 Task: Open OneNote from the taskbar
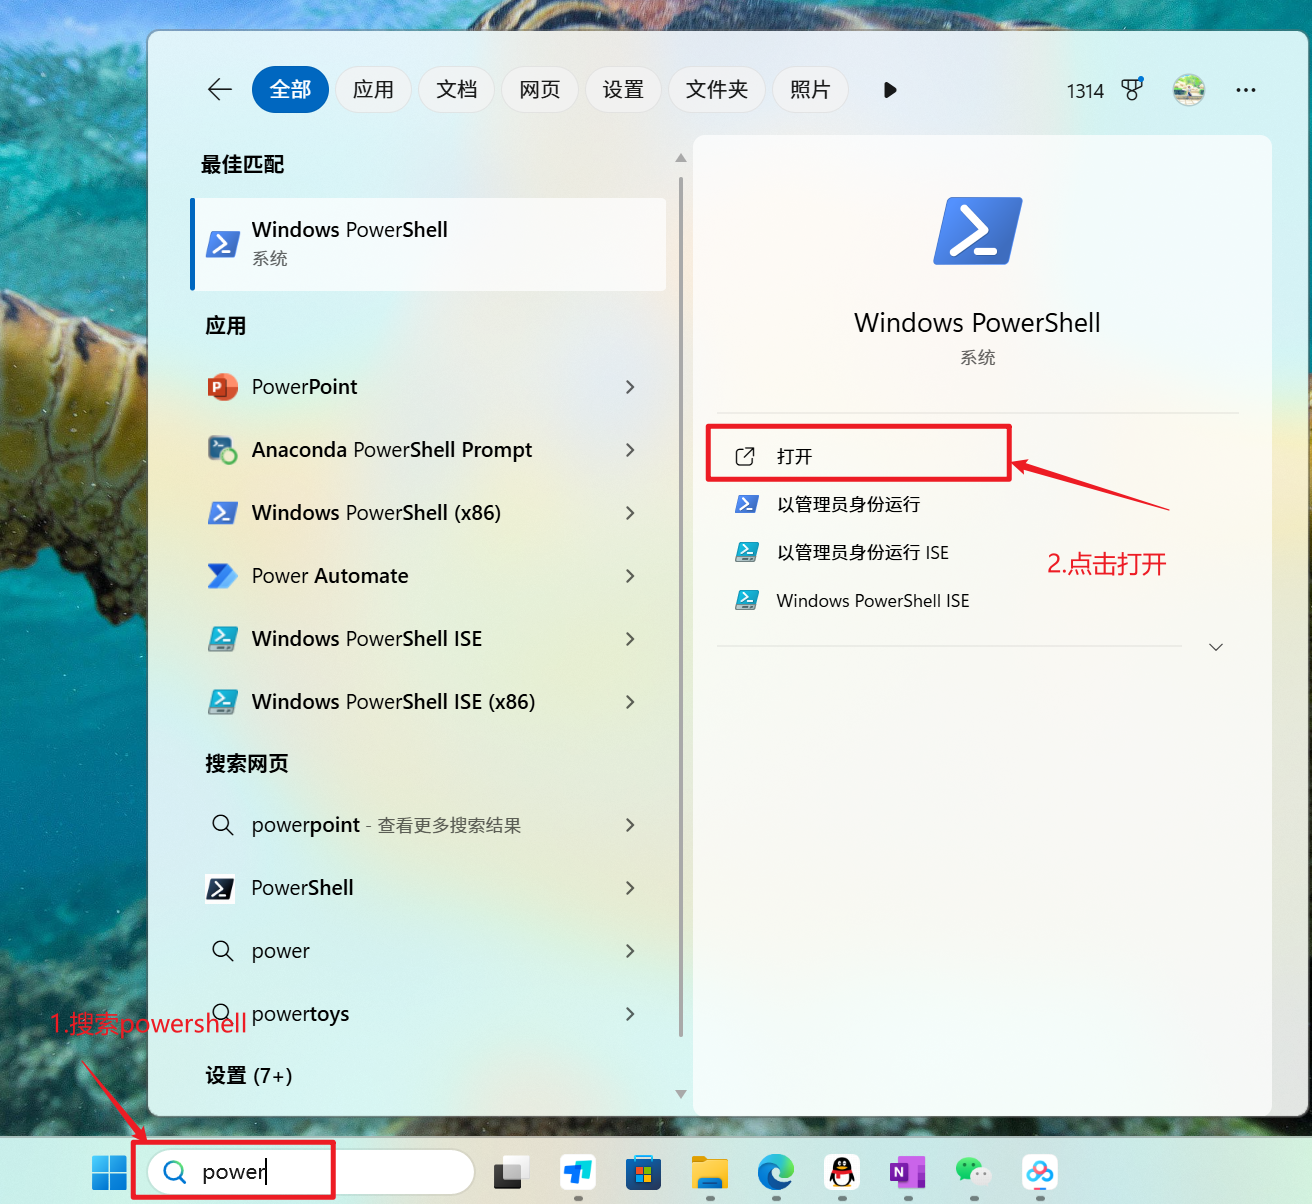(908, 1172)
